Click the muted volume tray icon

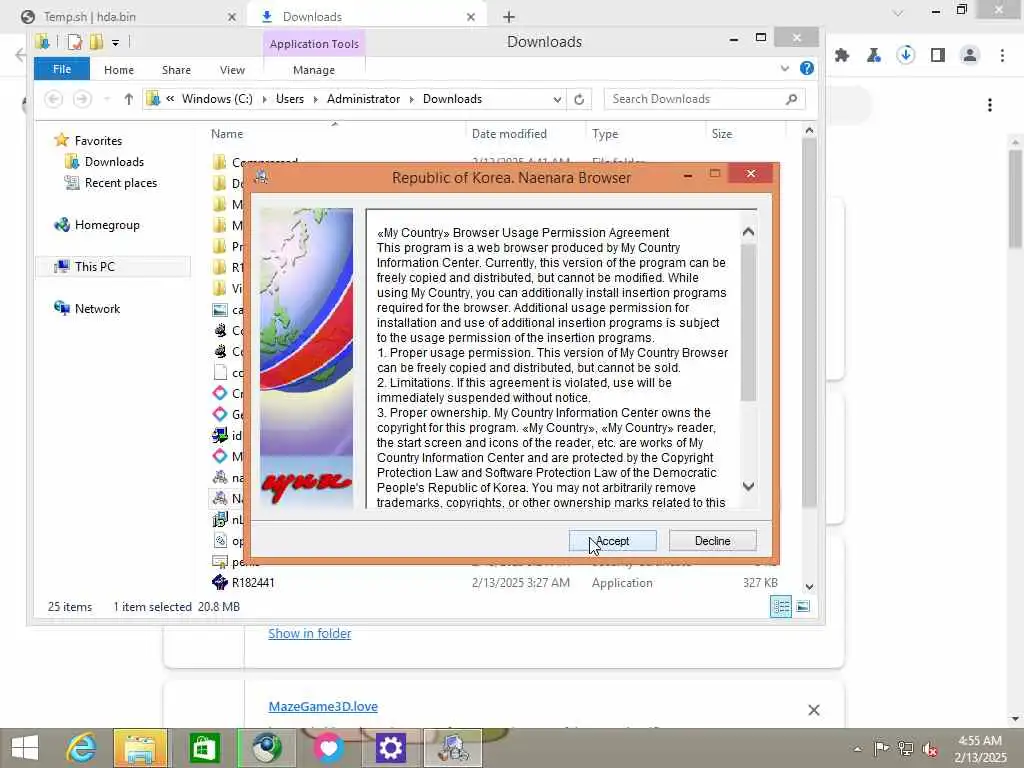(x=929, y=748)
